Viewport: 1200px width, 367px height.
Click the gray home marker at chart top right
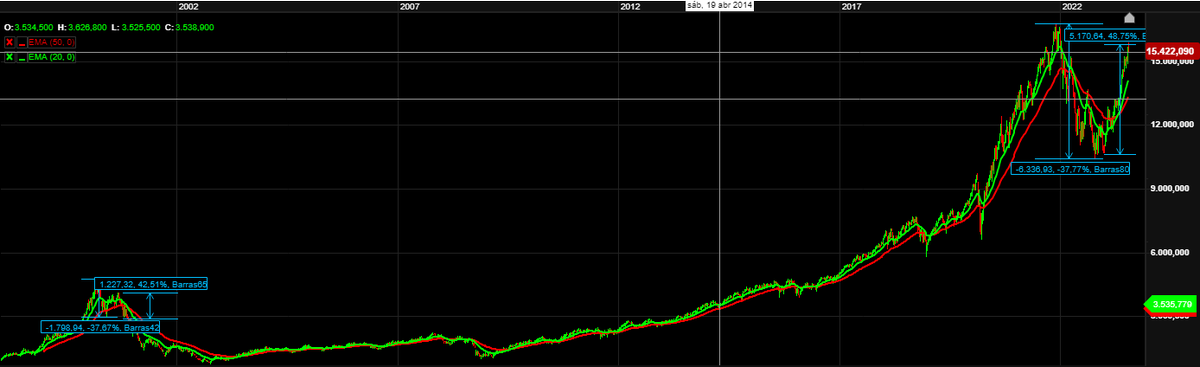point(1129,18)
